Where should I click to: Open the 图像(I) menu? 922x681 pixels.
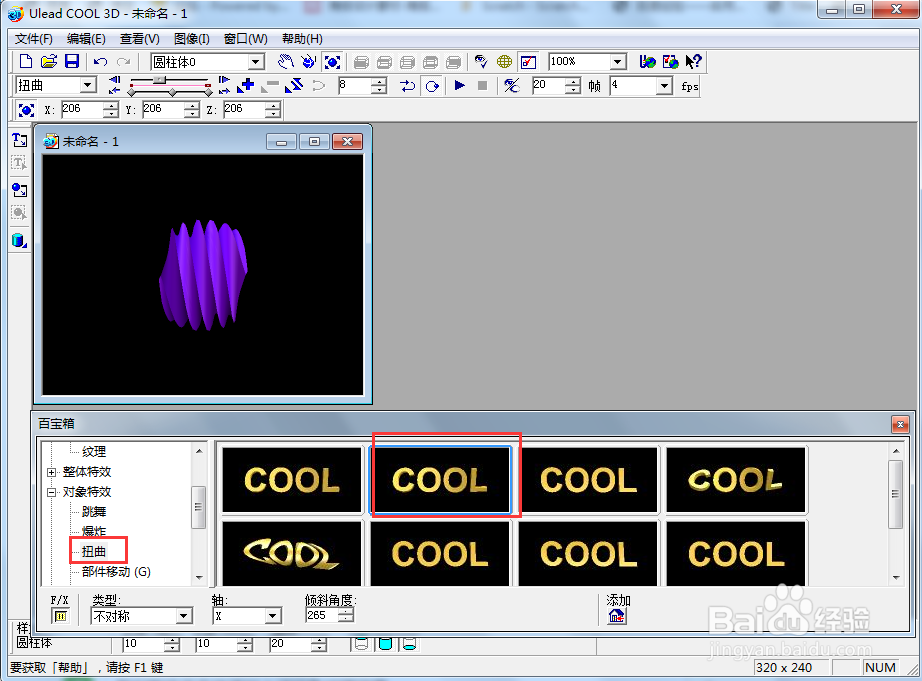(x=192, y=39)
